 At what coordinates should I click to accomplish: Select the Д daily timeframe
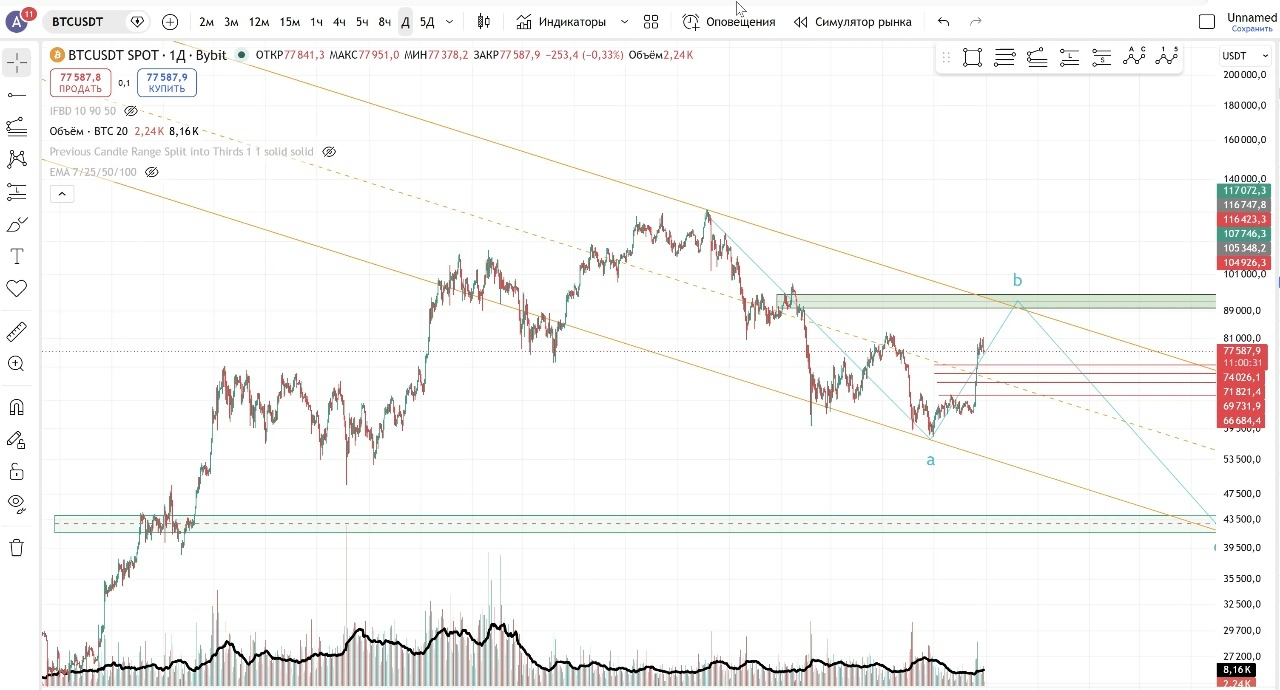tap(405, 21)
